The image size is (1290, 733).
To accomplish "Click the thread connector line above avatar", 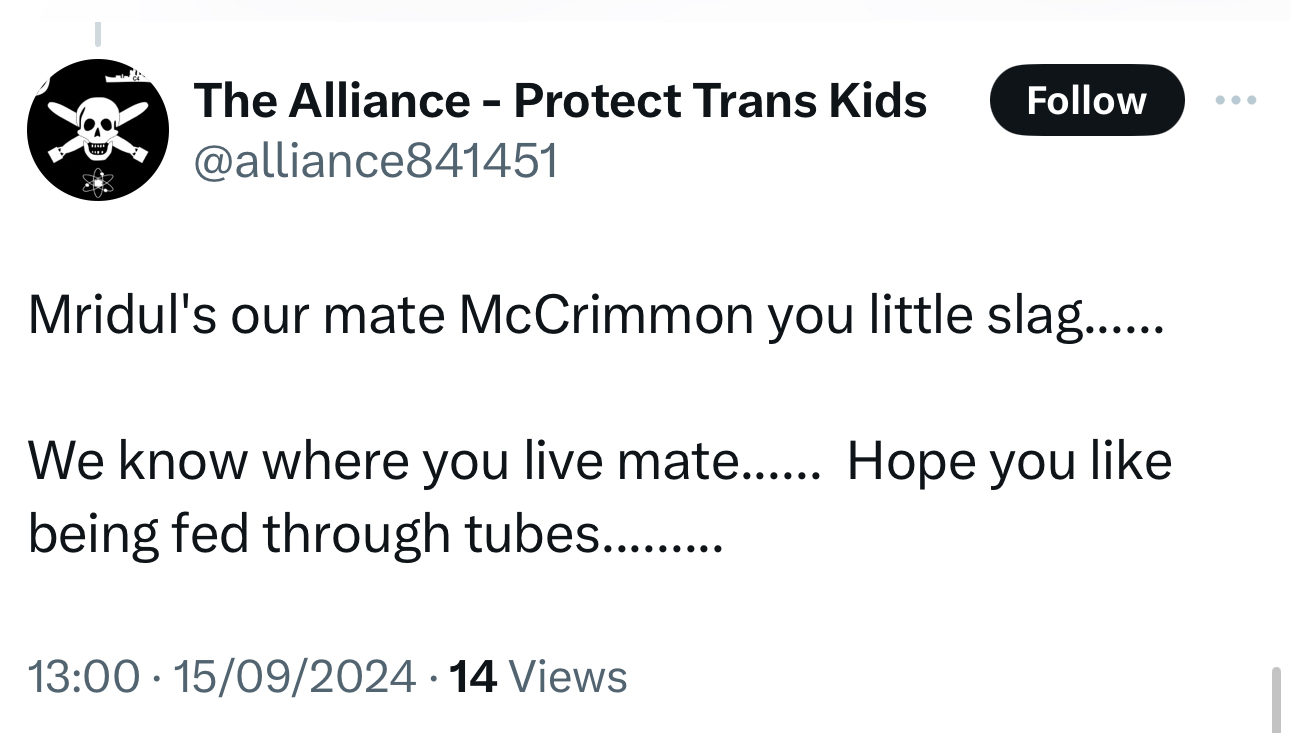I will (98, 35).
